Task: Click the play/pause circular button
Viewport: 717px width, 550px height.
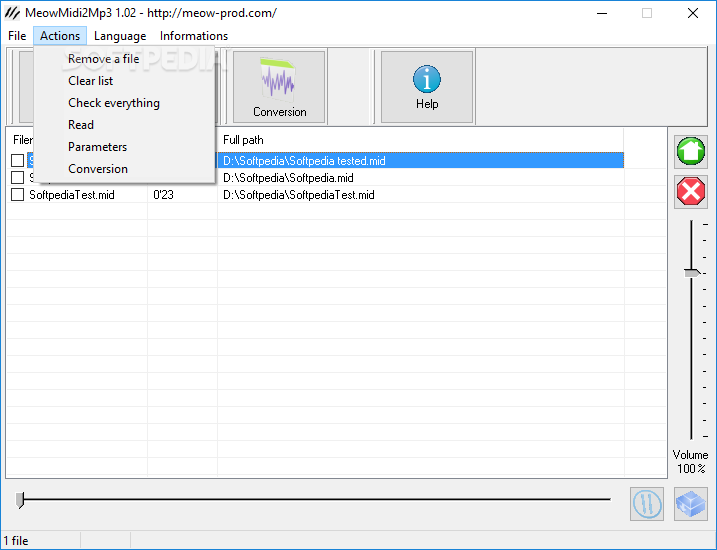Action: 647,504
